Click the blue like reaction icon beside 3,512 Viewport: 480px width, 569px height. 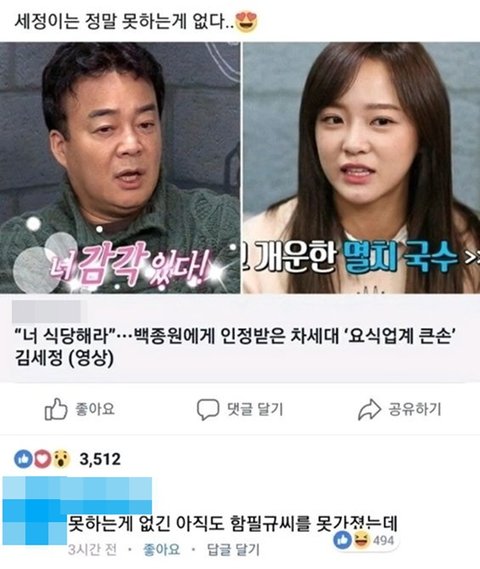pos(23,459)
